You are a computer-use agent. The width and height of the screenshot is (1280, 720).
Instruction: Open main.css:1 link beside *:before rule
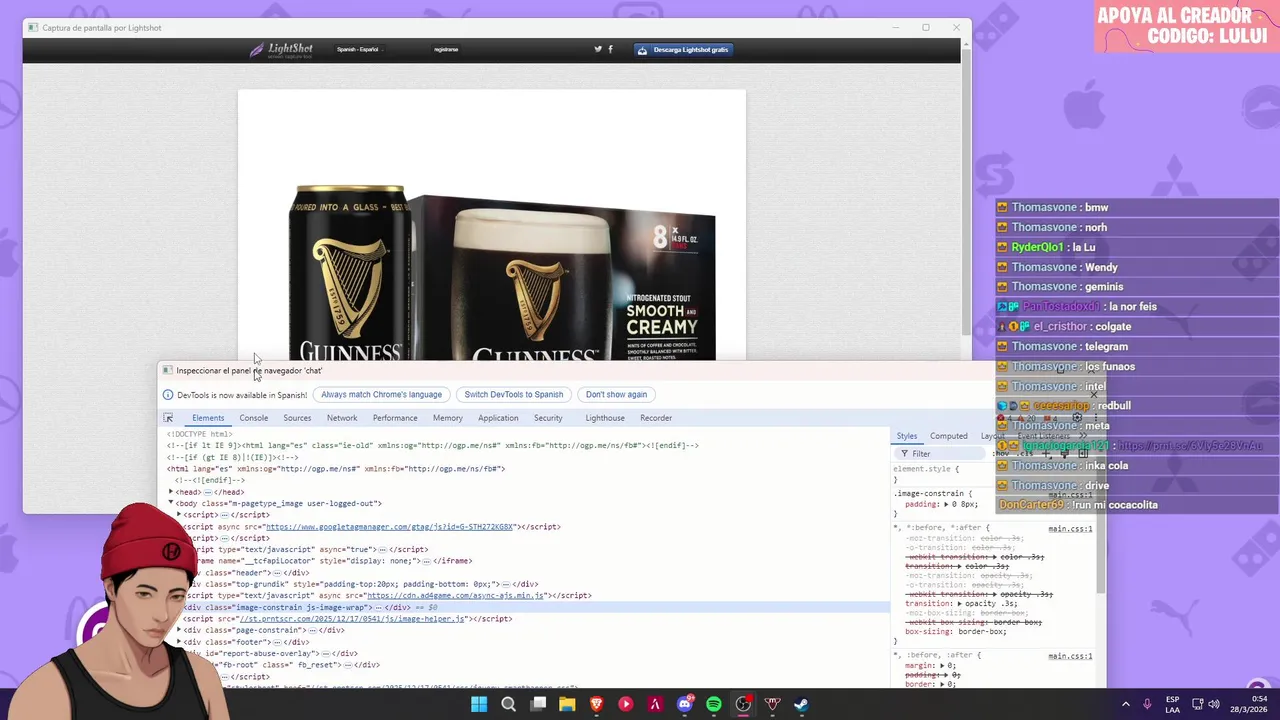coord(1070,528)
